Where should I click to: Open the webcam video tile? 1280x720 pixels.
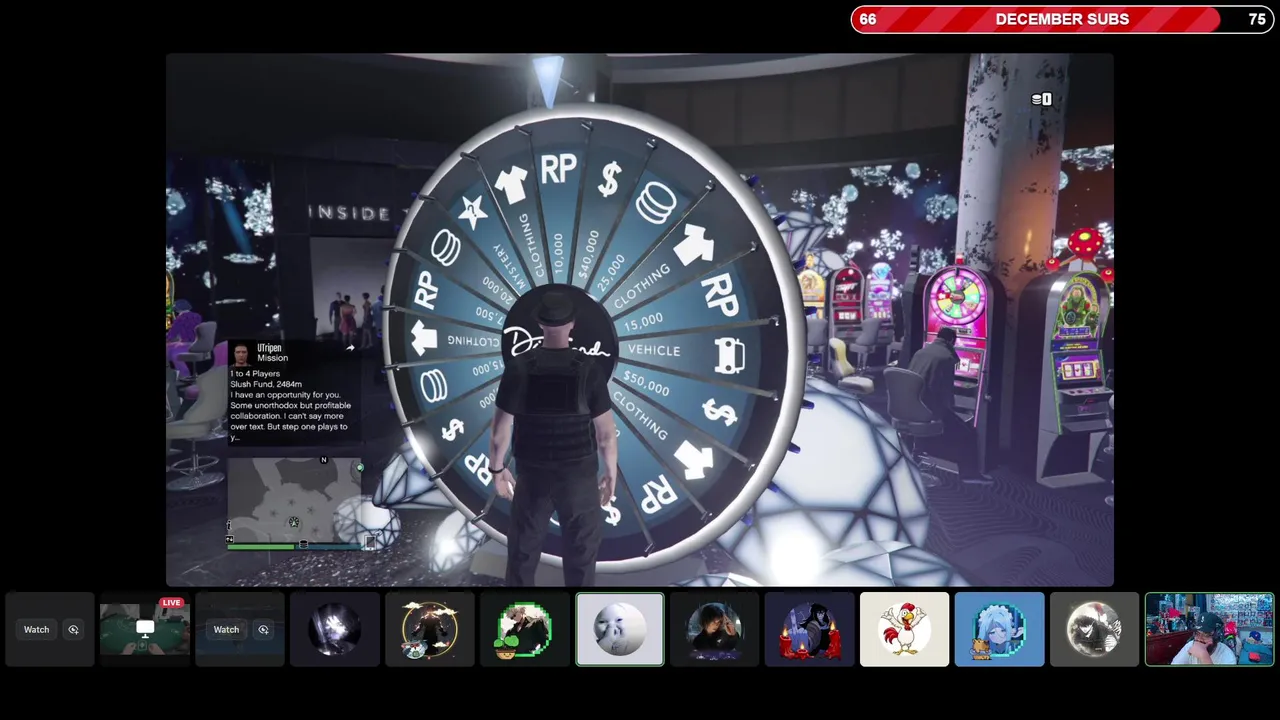coord(1210,629)
